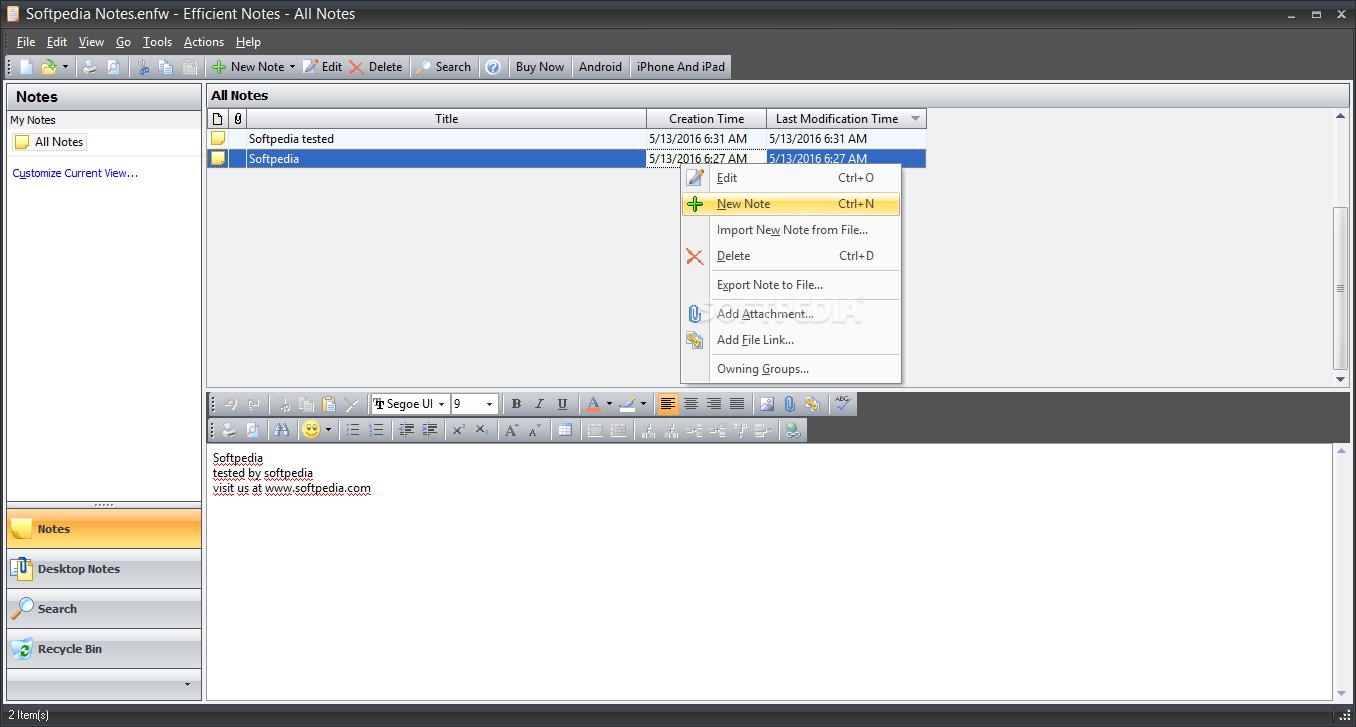1356x727 pixels.
Task: Choose Export Note to File in context menu
Action: [791, 285]
